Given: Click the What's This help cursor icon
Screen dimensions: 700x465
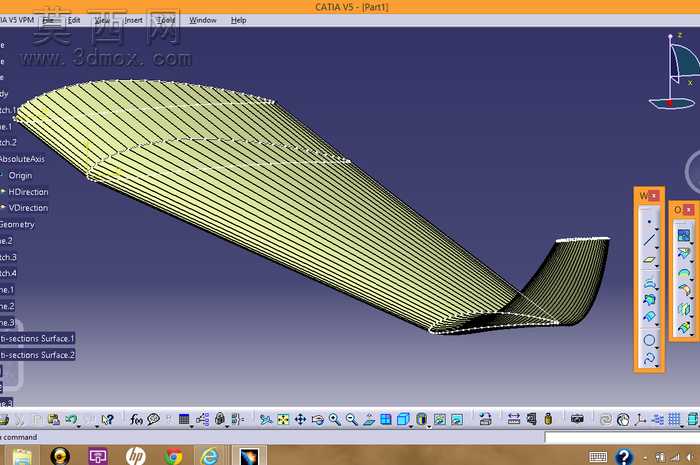Looking at the screenshot, I should (108, 419).
